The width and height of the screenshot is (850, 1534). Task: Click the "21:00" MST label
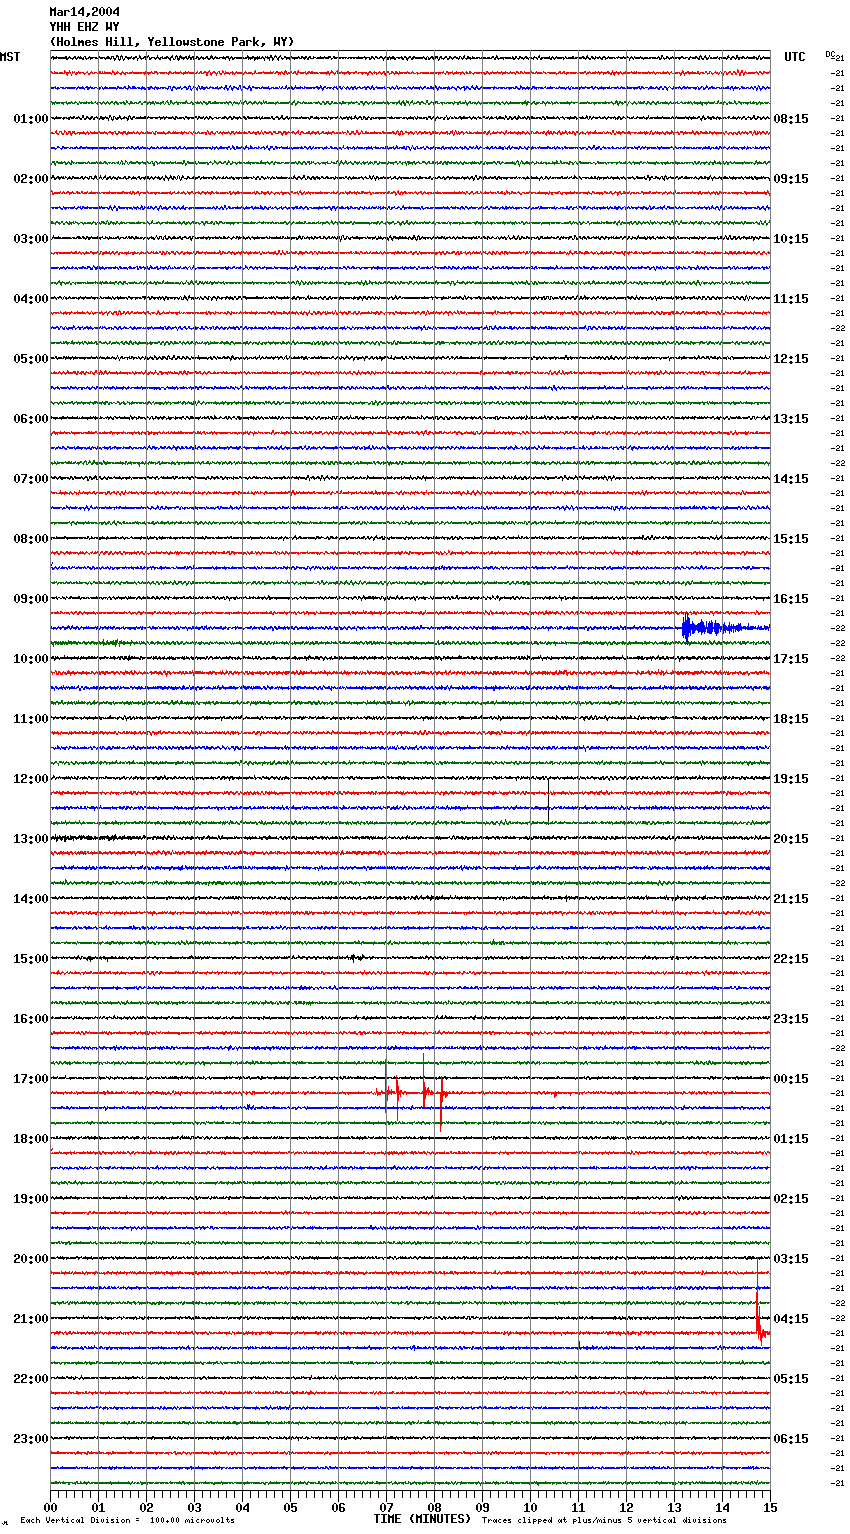[30, 1319]
